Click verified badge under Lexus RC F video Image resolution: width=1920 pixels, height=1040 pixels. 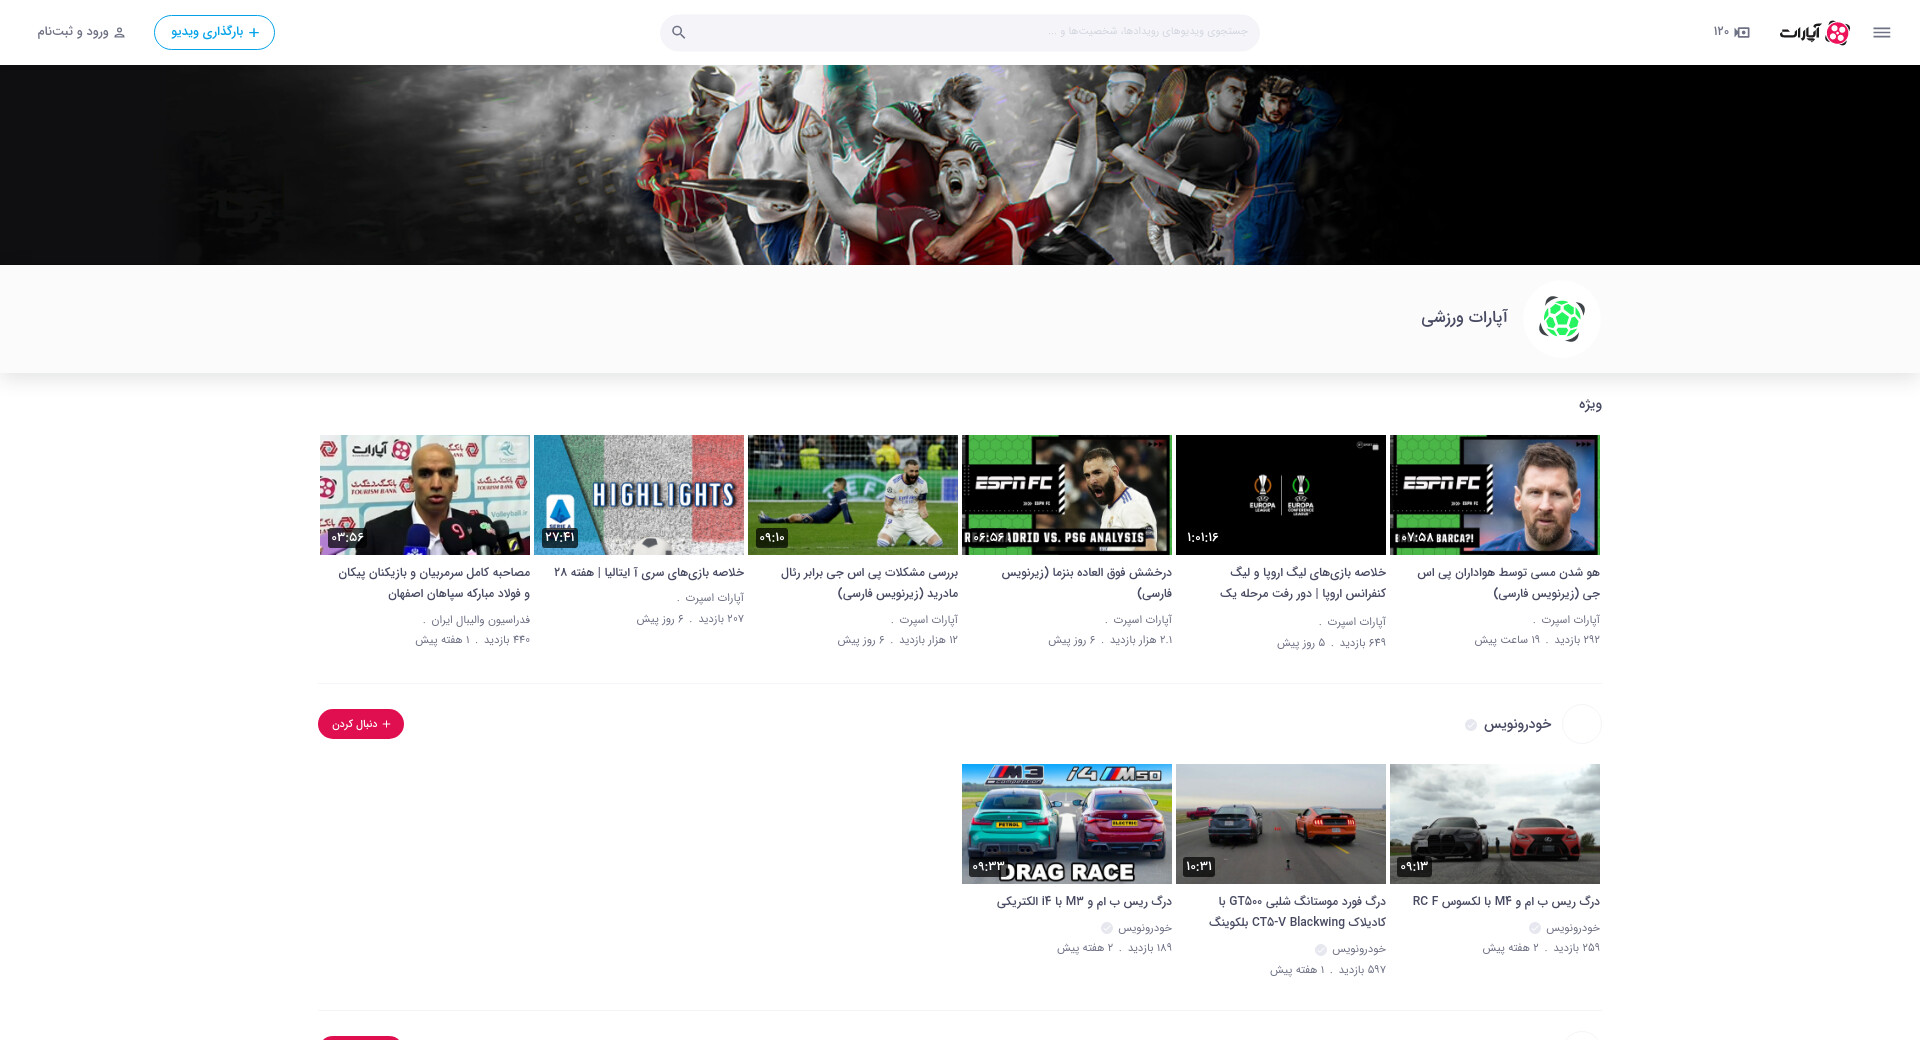coord(1535,928)
